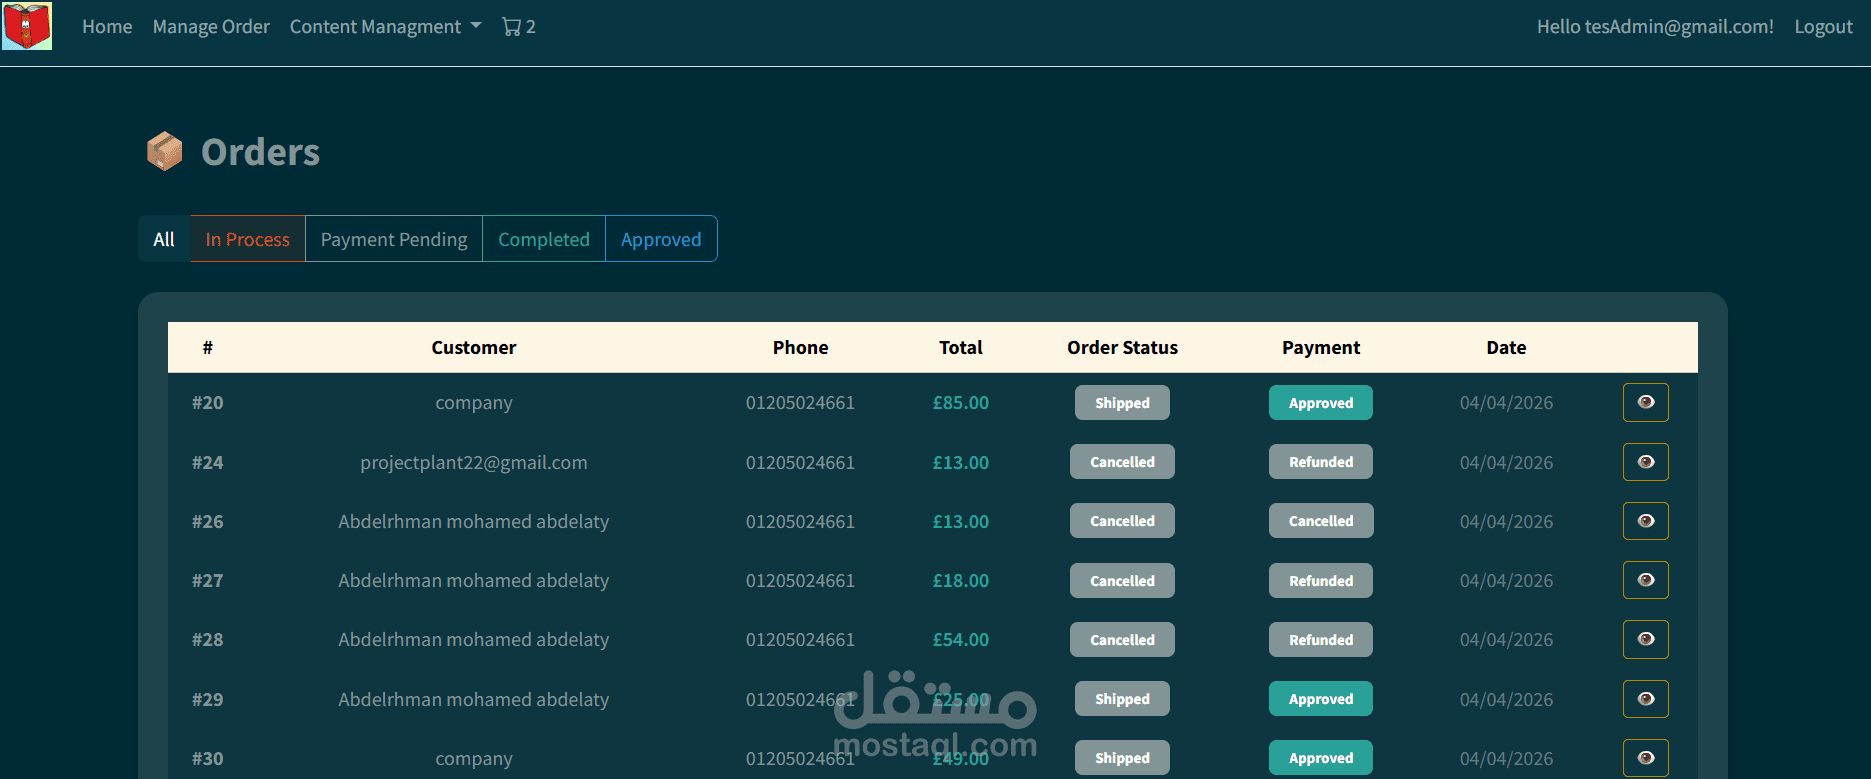Click phone number in order #24 row
Viewport: 1871px width, 779px height.
pyautogui.click(x=800, y=462)
